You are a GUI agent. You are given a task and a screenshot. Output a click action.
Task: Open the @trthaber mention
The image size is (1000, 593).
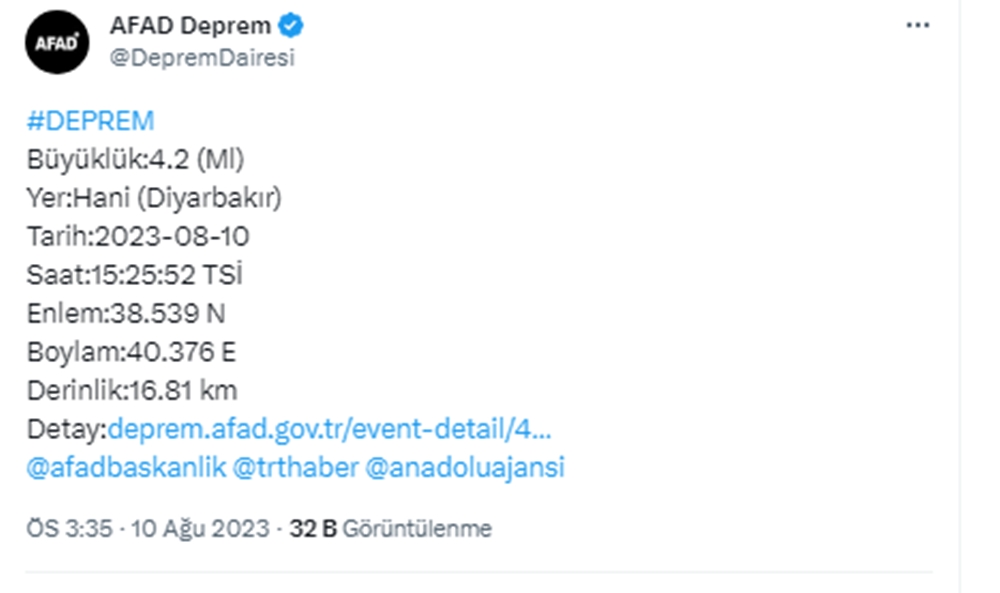coord(296,467)
